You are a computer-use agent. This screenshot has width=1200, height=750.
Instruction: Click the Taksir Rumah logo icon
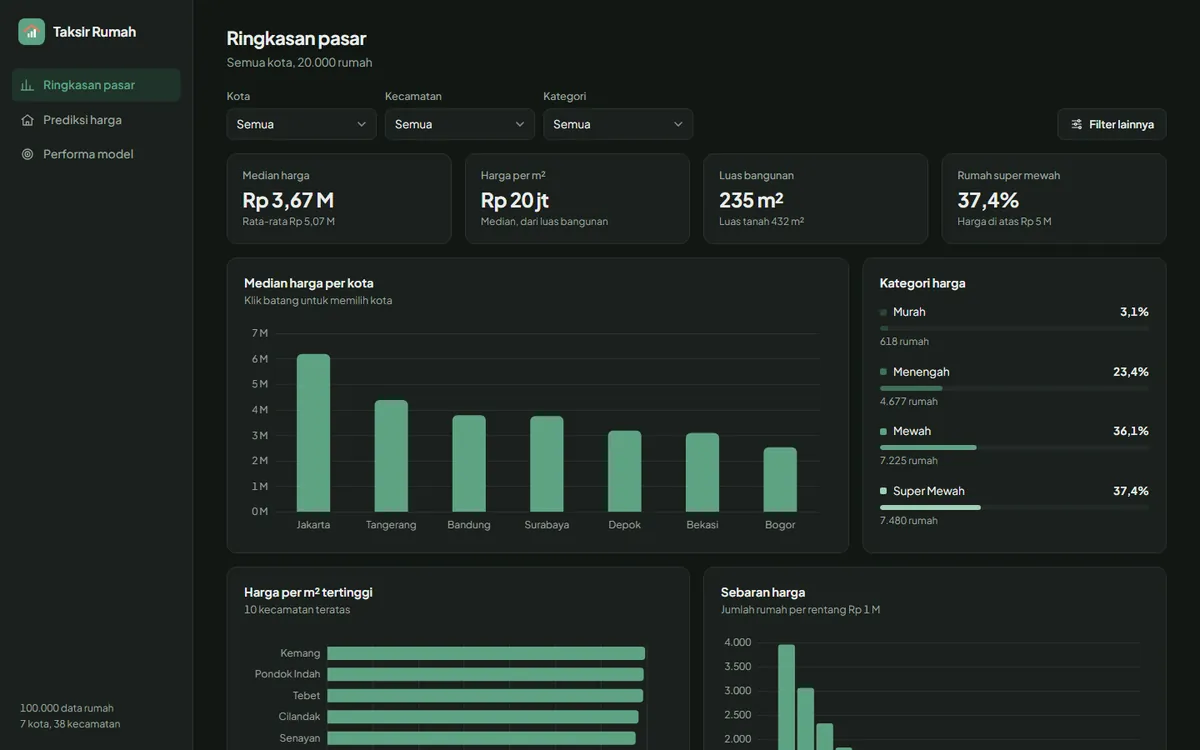point(31,32)
